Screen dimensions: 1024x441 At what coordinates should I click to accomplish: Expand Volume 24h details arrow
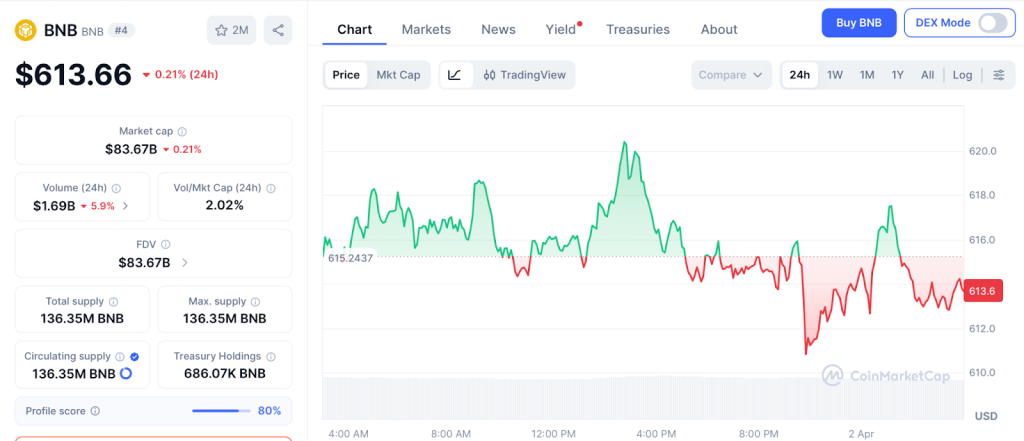pyautogui.click(x=125, y=206)
